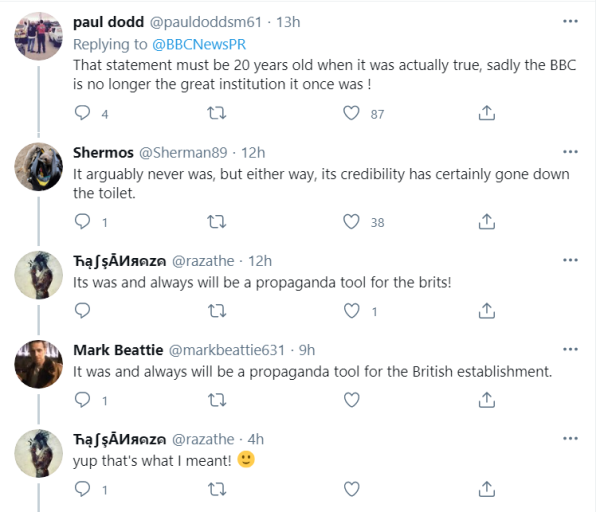This screenshot has height=512, width=600.
Task: Retweet Shermos's tweet
Action: (x=216, y=221)
